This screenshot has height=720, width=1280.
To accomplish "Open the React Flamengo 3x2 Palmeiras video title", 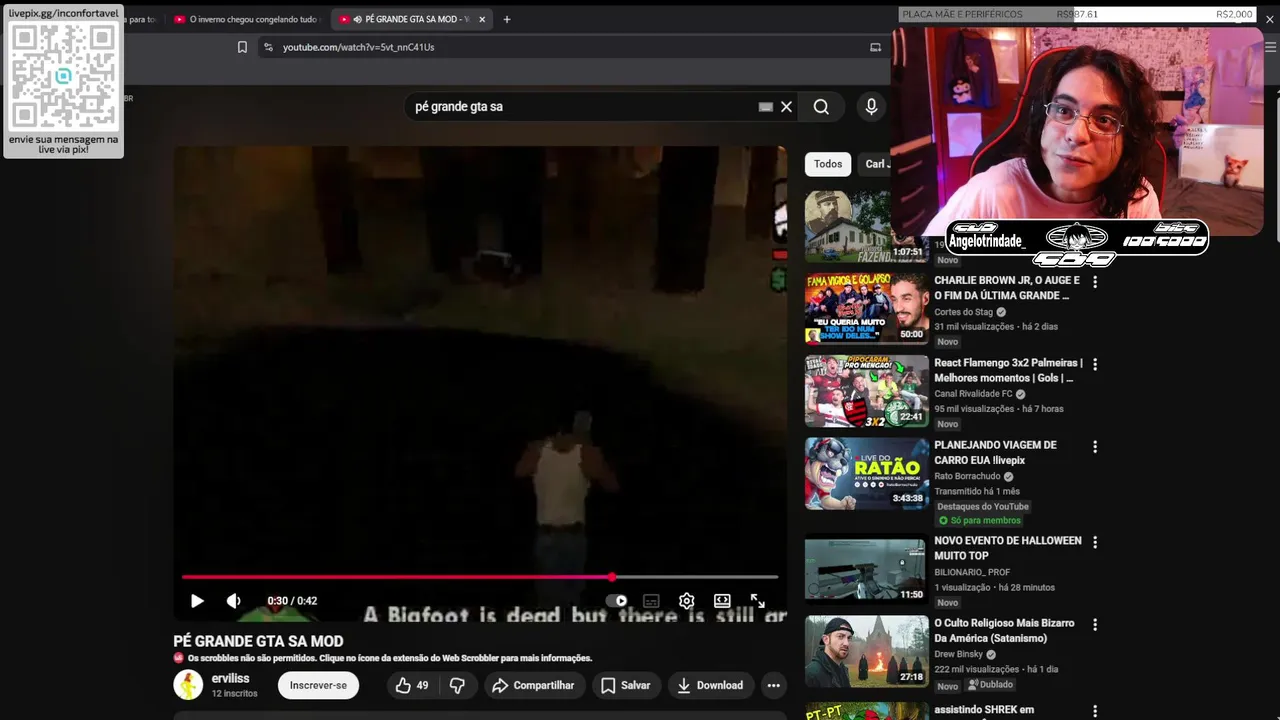I will pyautogui.click(x=1008, y=370).
